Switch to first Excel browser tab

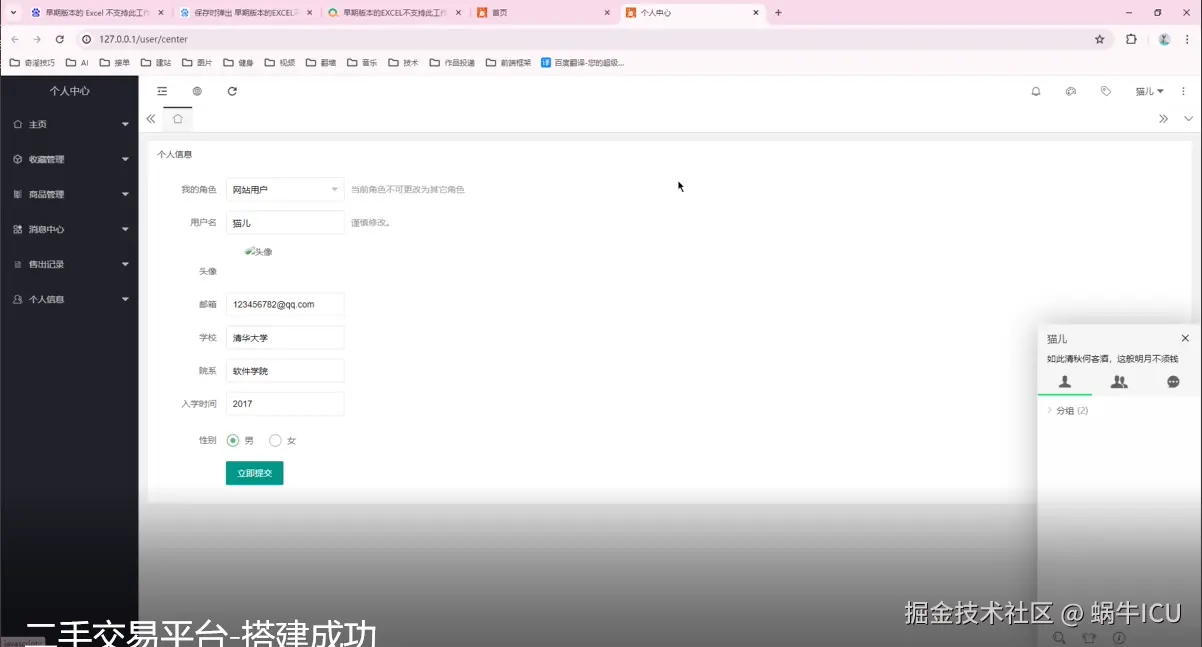click(x=97, y=13)
